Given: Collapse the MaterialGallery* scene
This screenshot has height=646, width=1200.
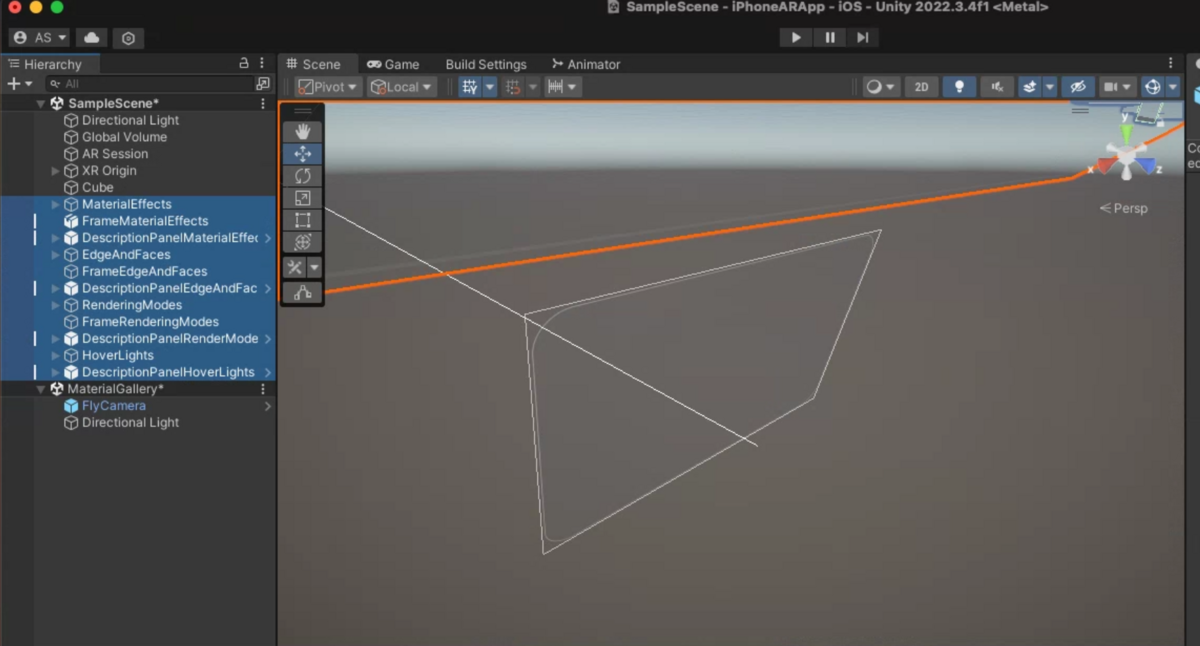Looking at the screenshot, I should (x=41, y=389).
